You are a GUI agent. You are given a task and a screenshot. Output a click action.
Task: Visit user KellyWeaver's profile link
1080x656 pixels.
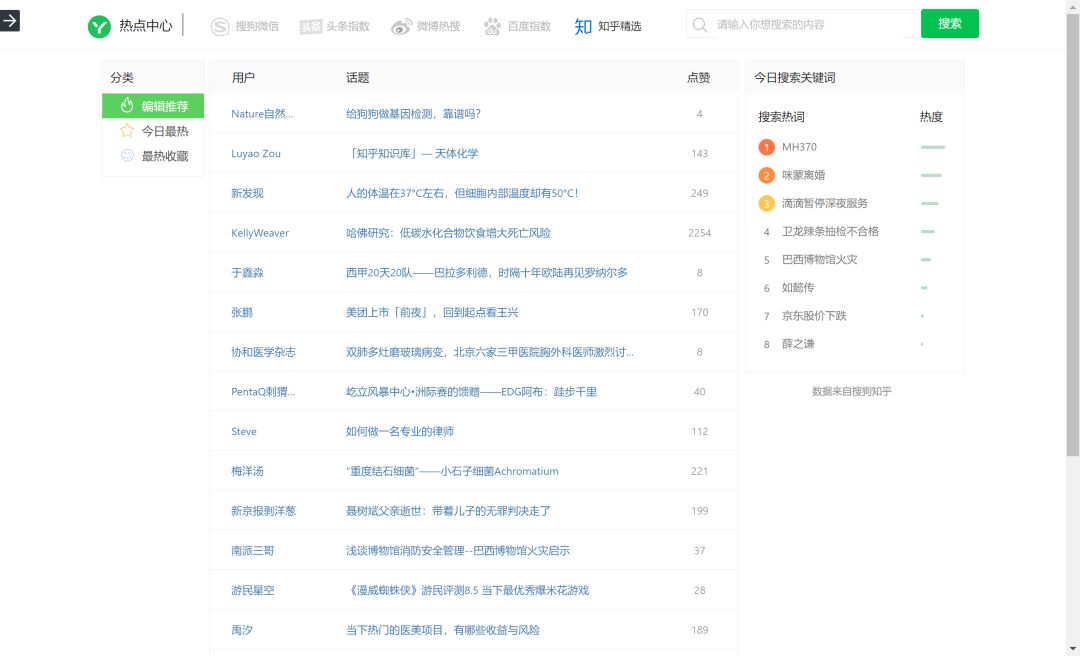tap(259, 233)
